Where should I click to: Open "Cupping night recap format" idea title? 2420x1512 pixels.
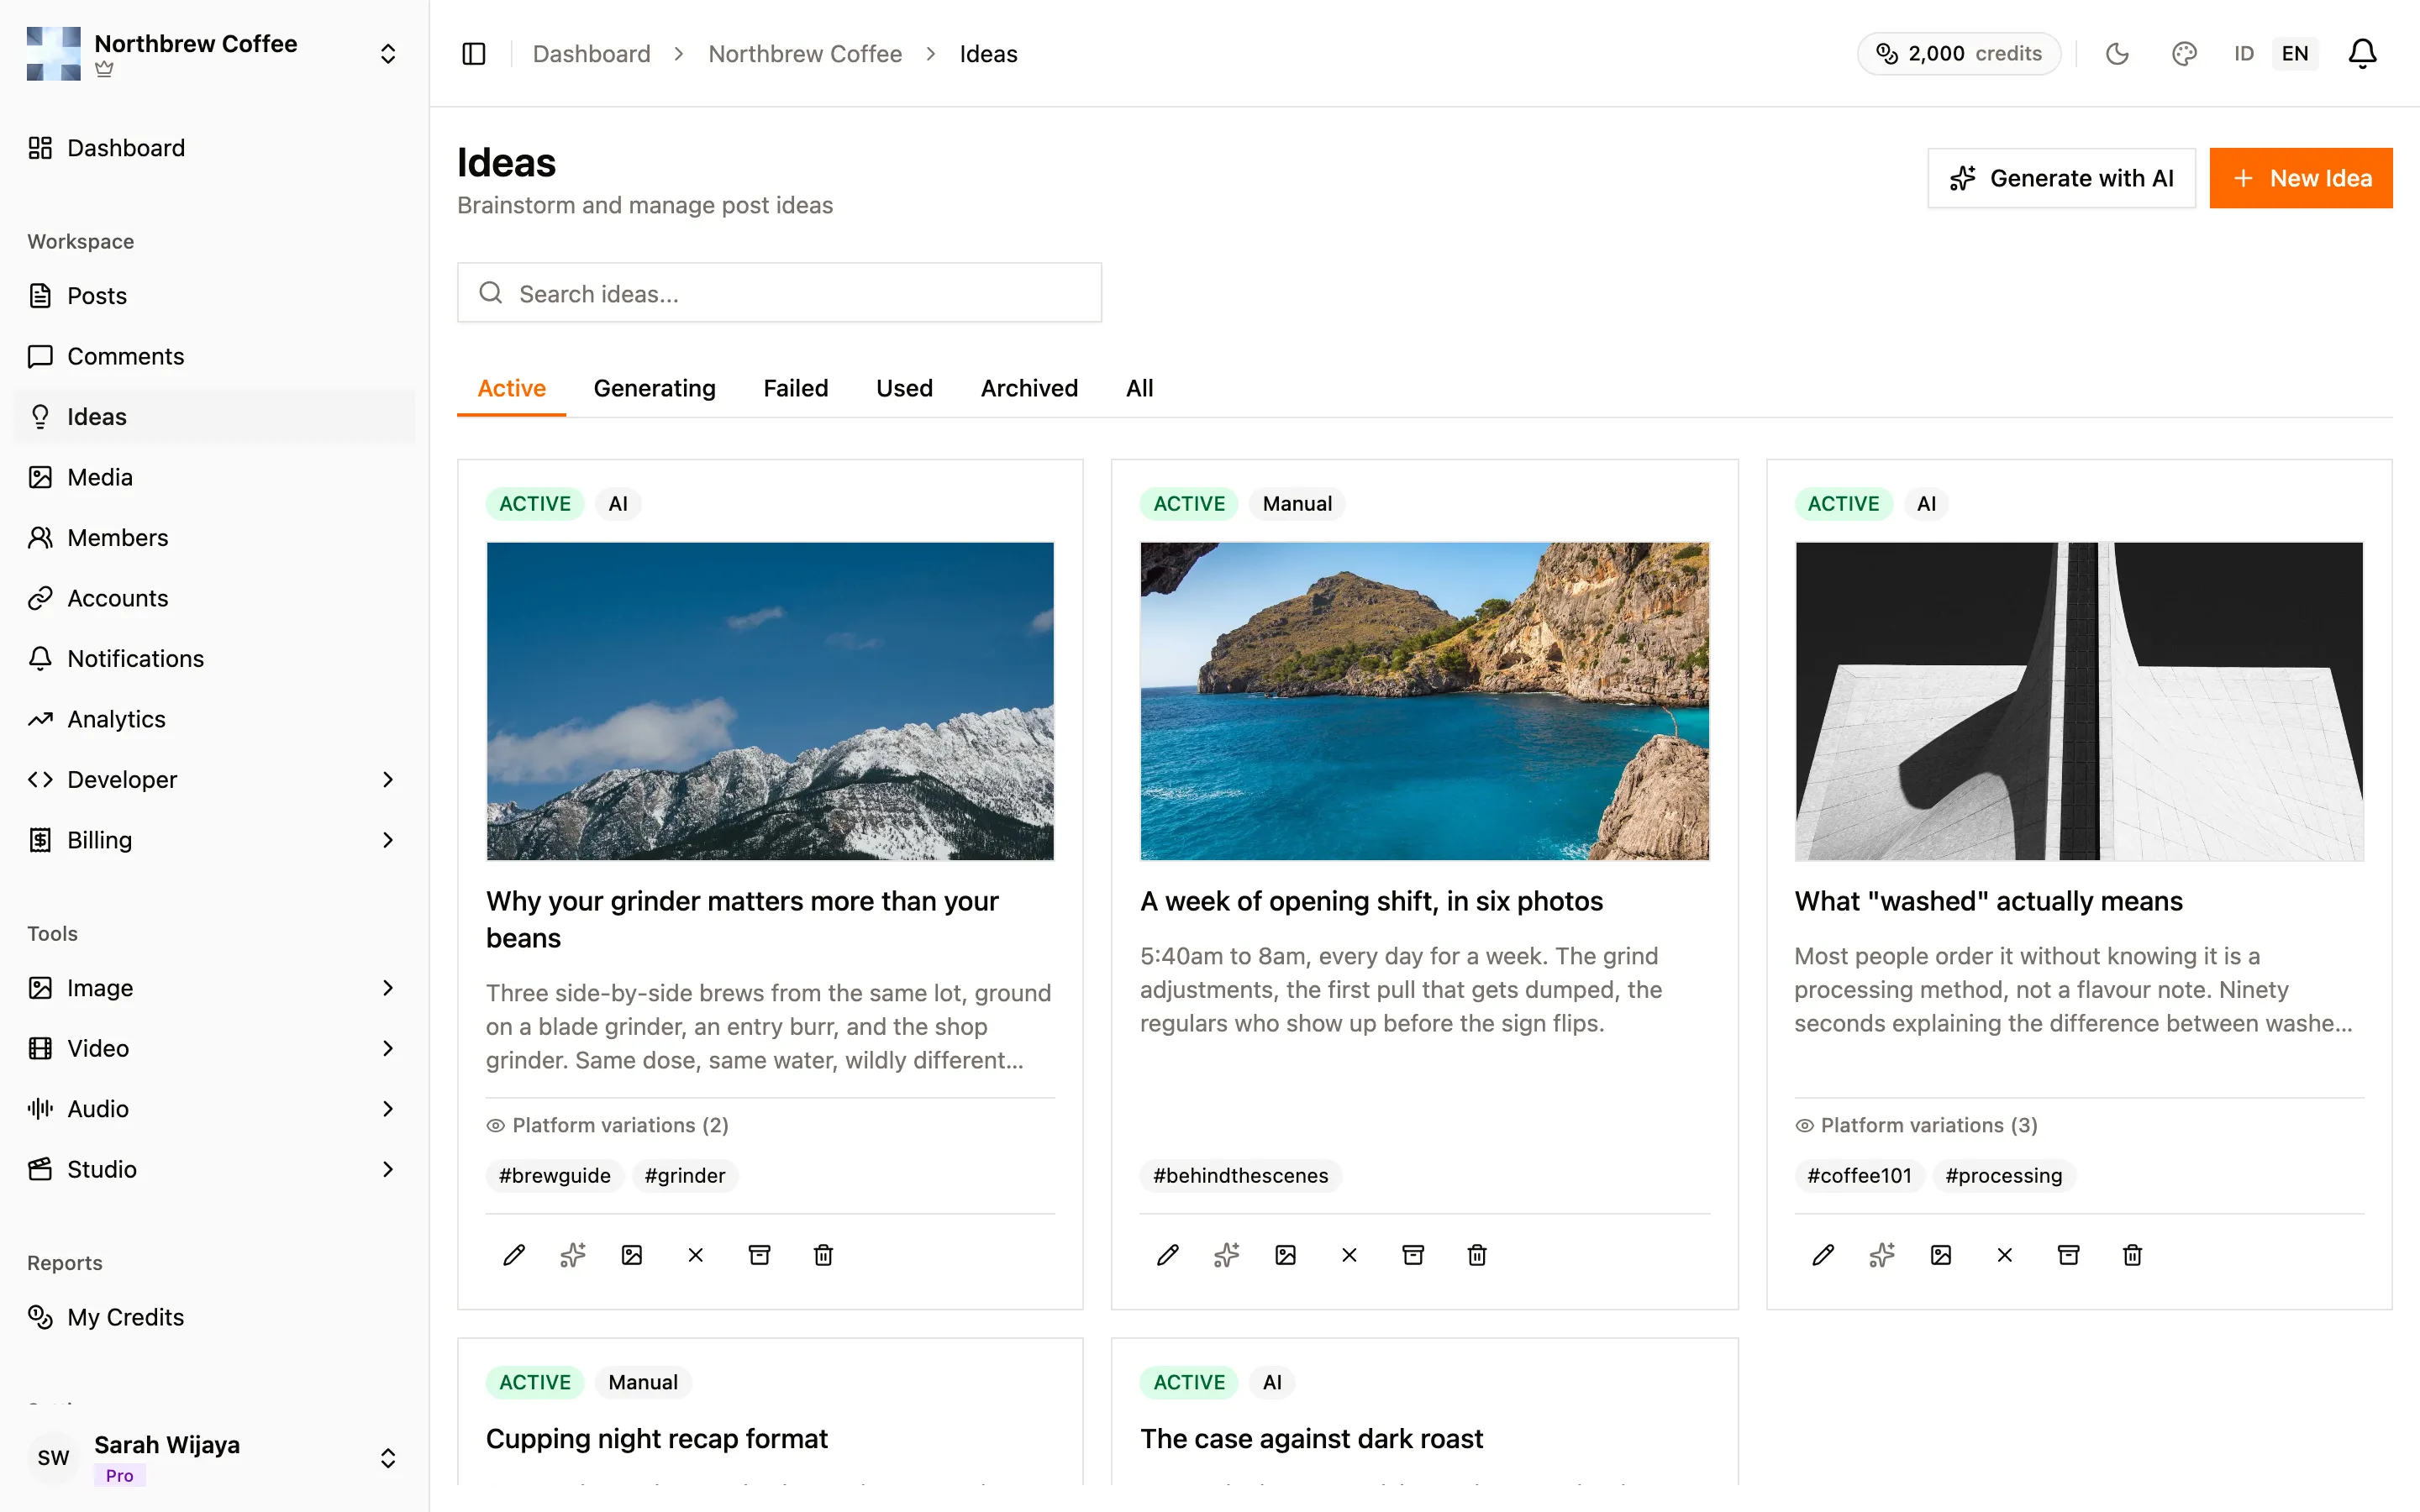click(657, 1438)
